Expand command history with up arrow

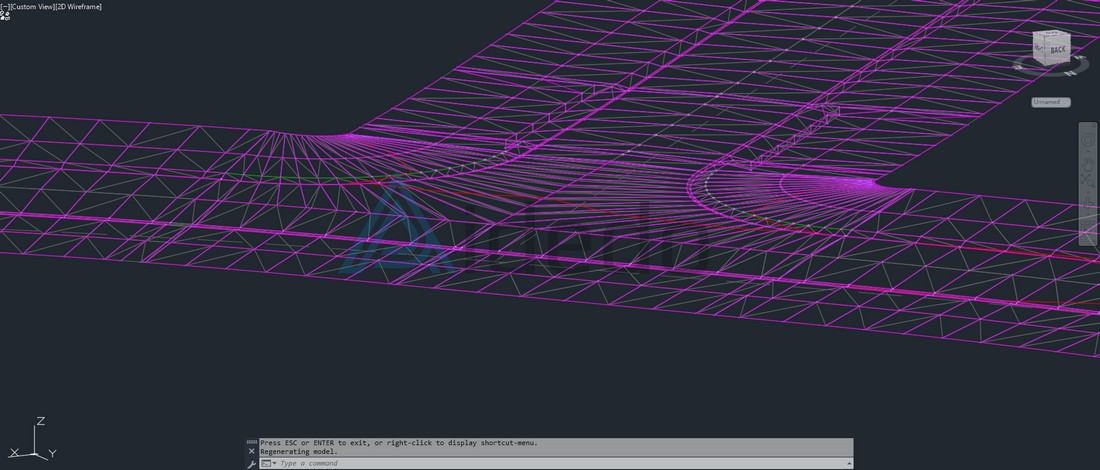[849, 464]
